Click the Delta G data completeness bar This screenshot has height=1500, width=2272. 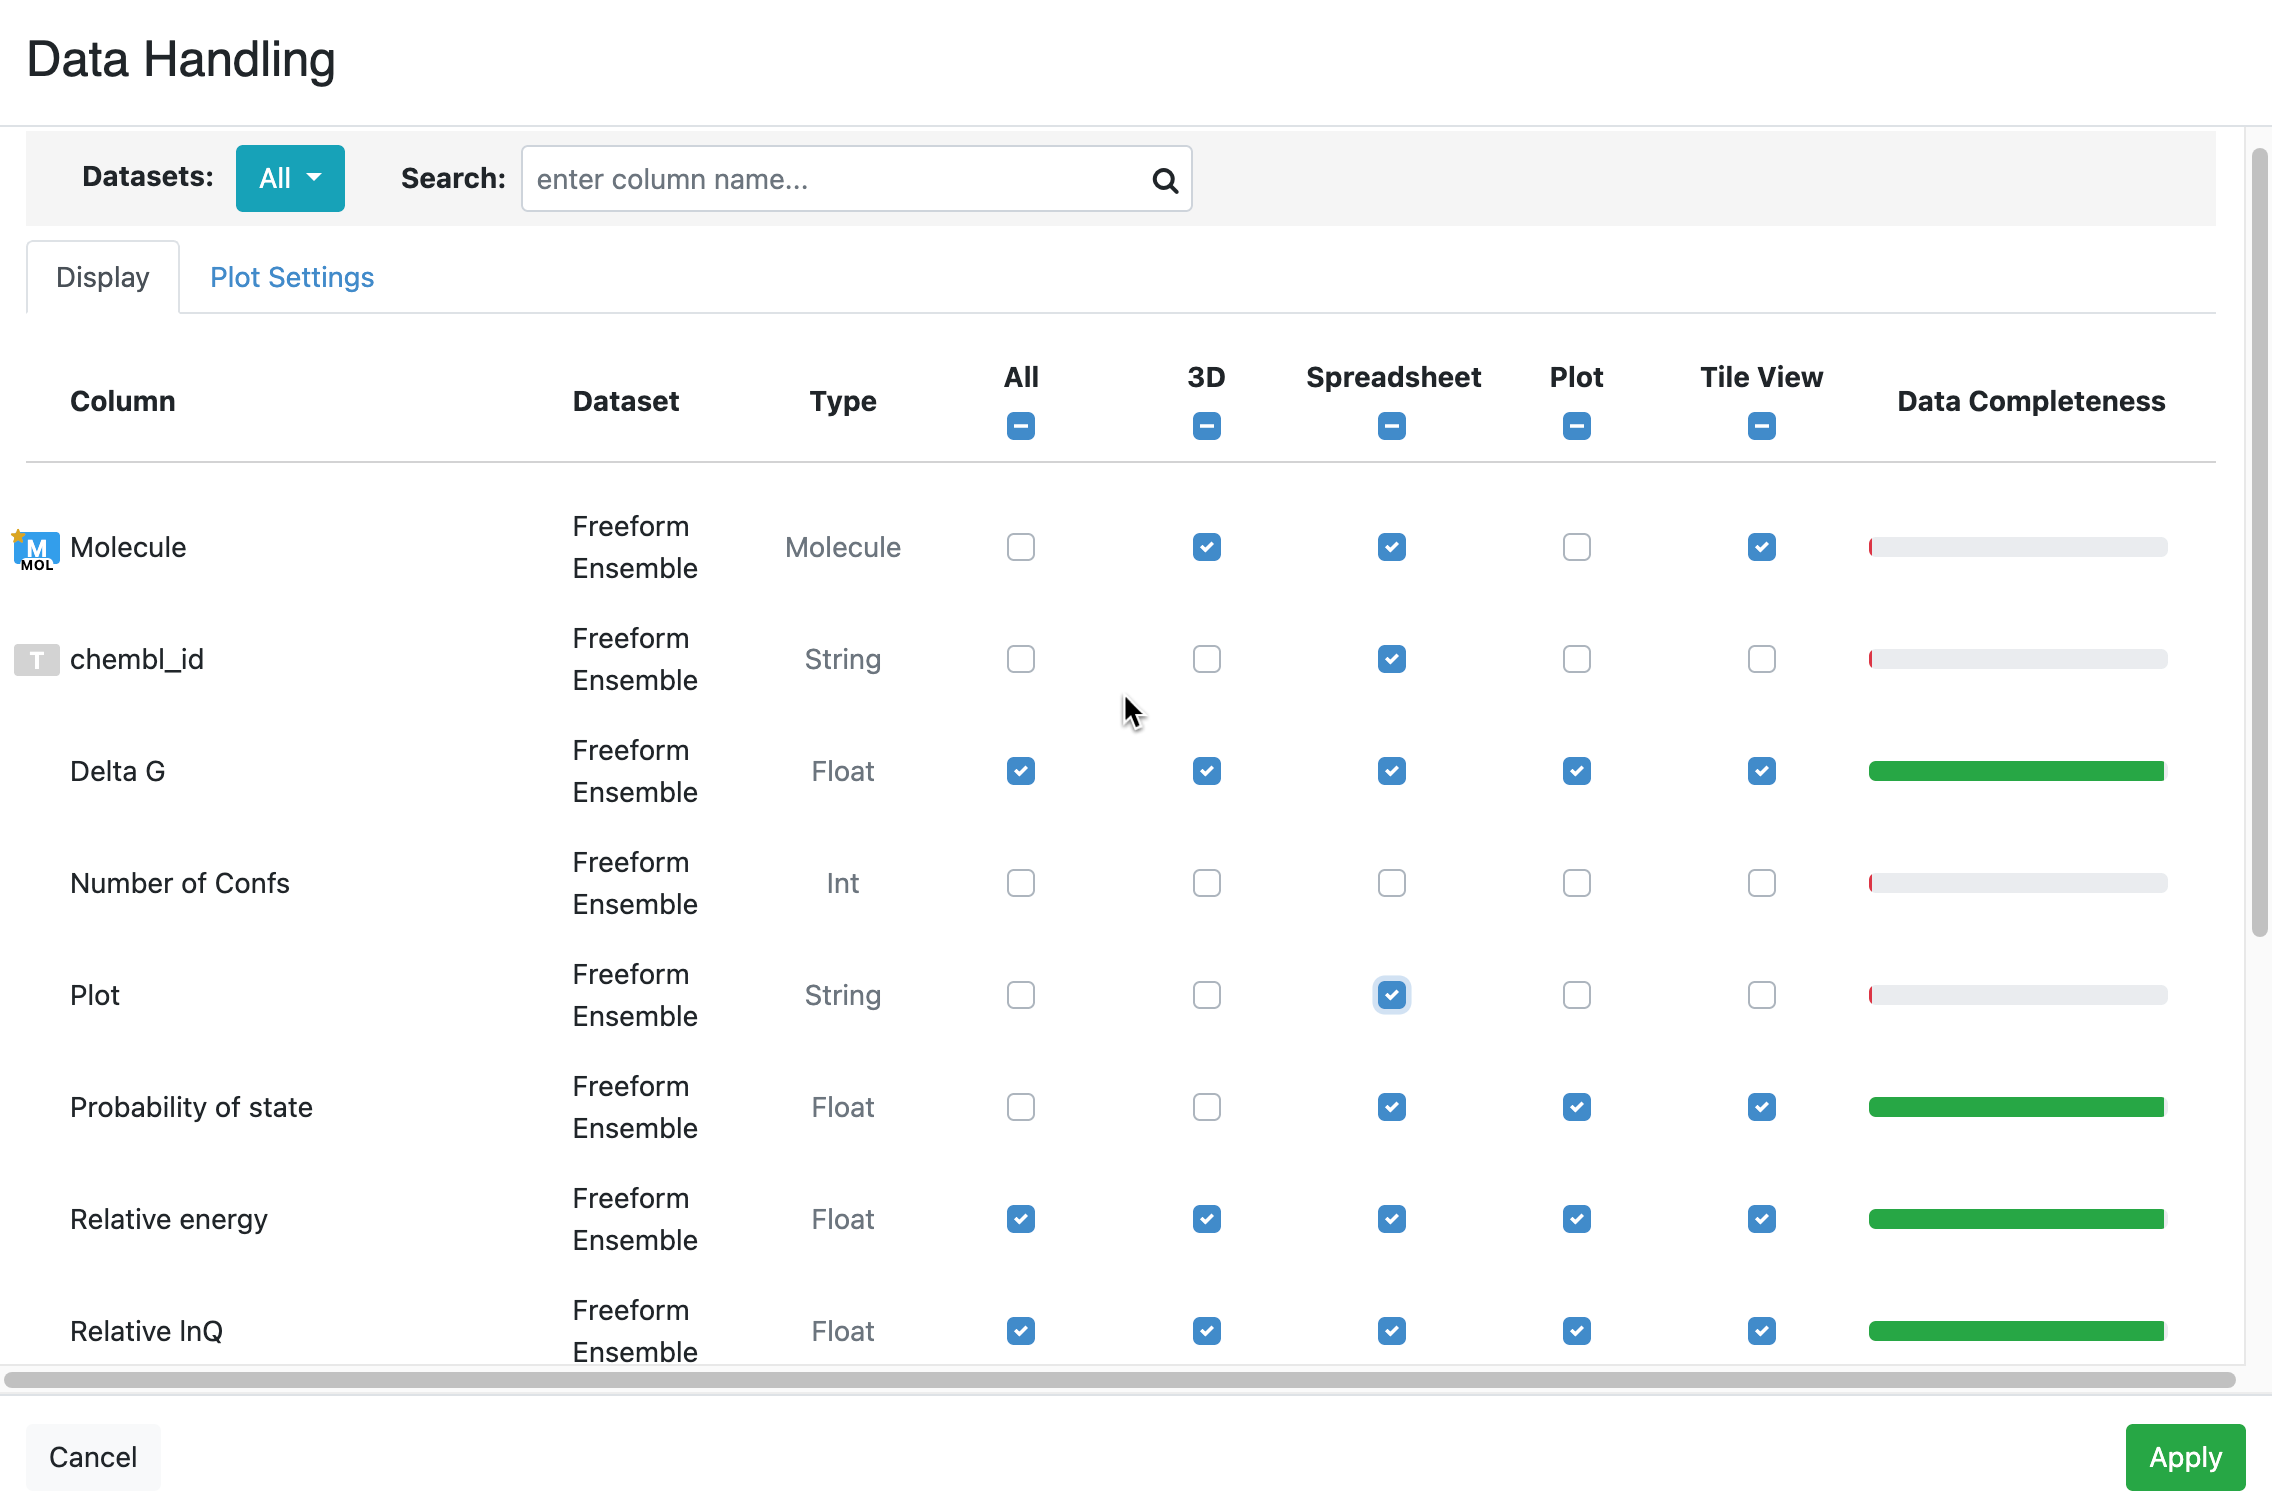point(2017,771)
